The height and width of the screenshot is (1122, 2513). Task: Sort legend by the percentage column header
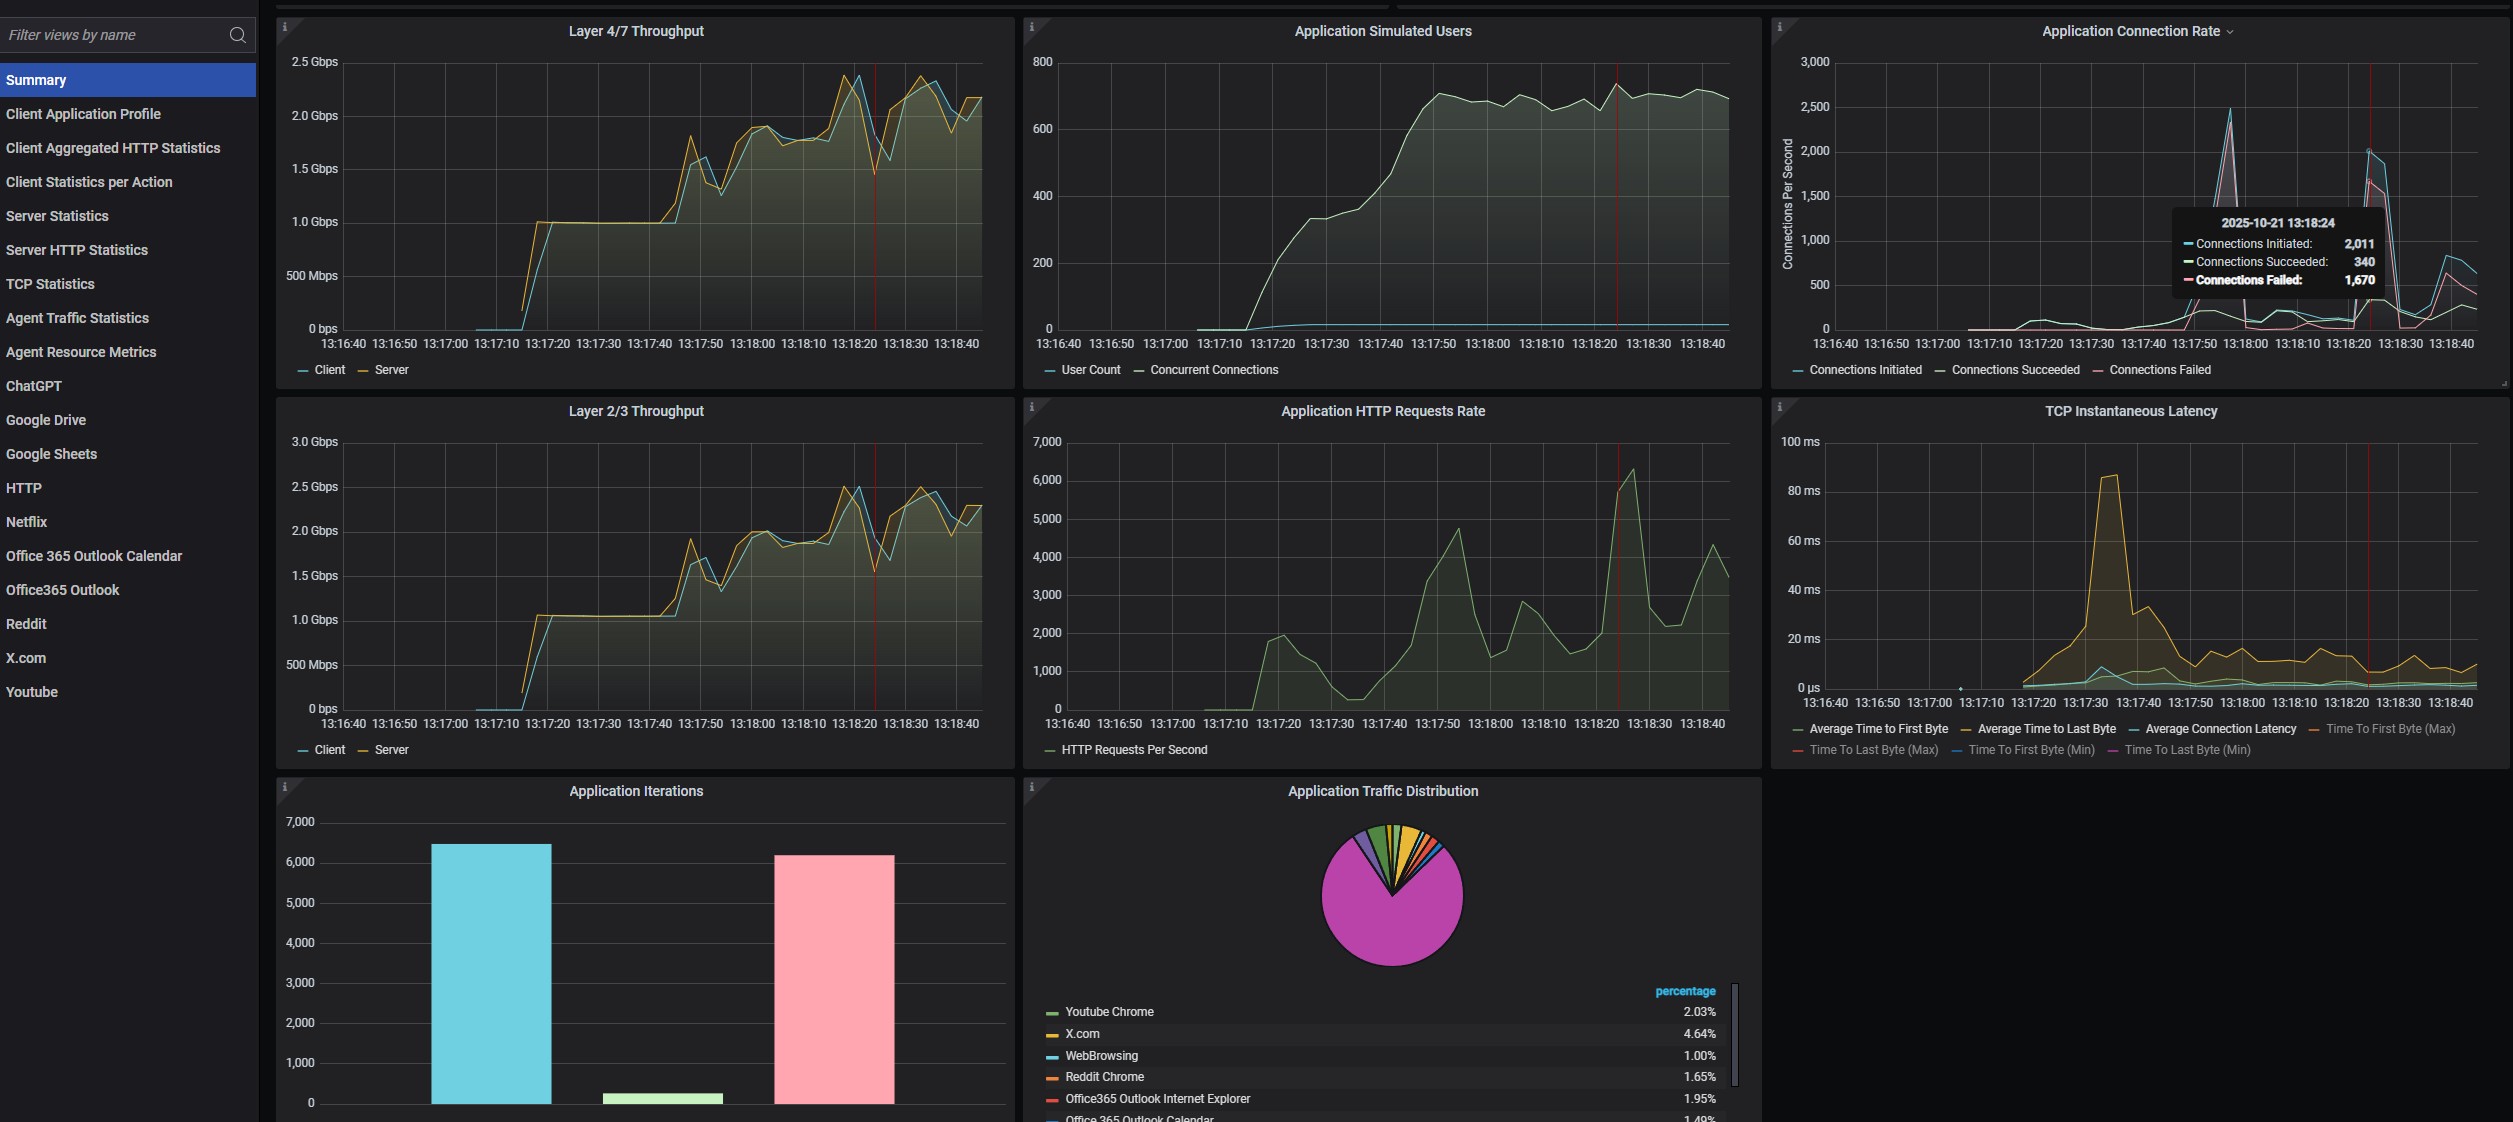point(1684,991)
